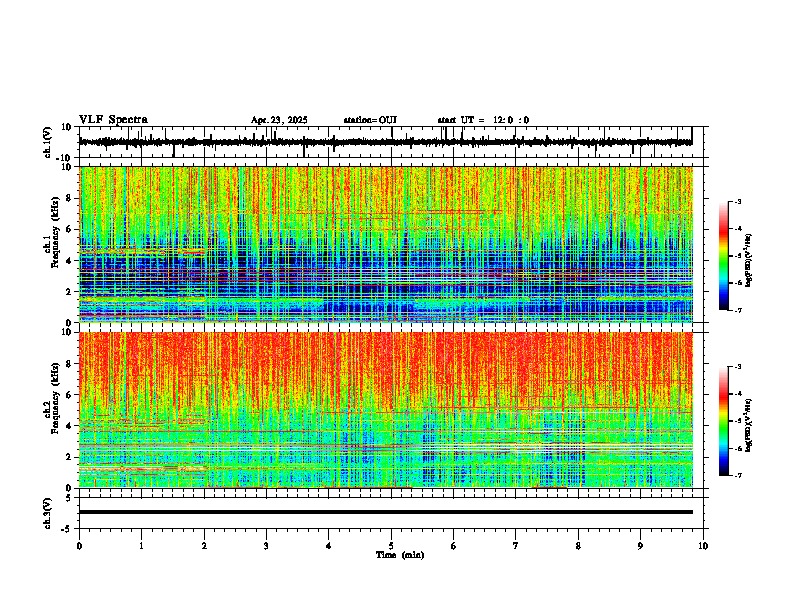Click time axis tick label "7"
This screenshot has height=612, width=792.
coord(516,546)
